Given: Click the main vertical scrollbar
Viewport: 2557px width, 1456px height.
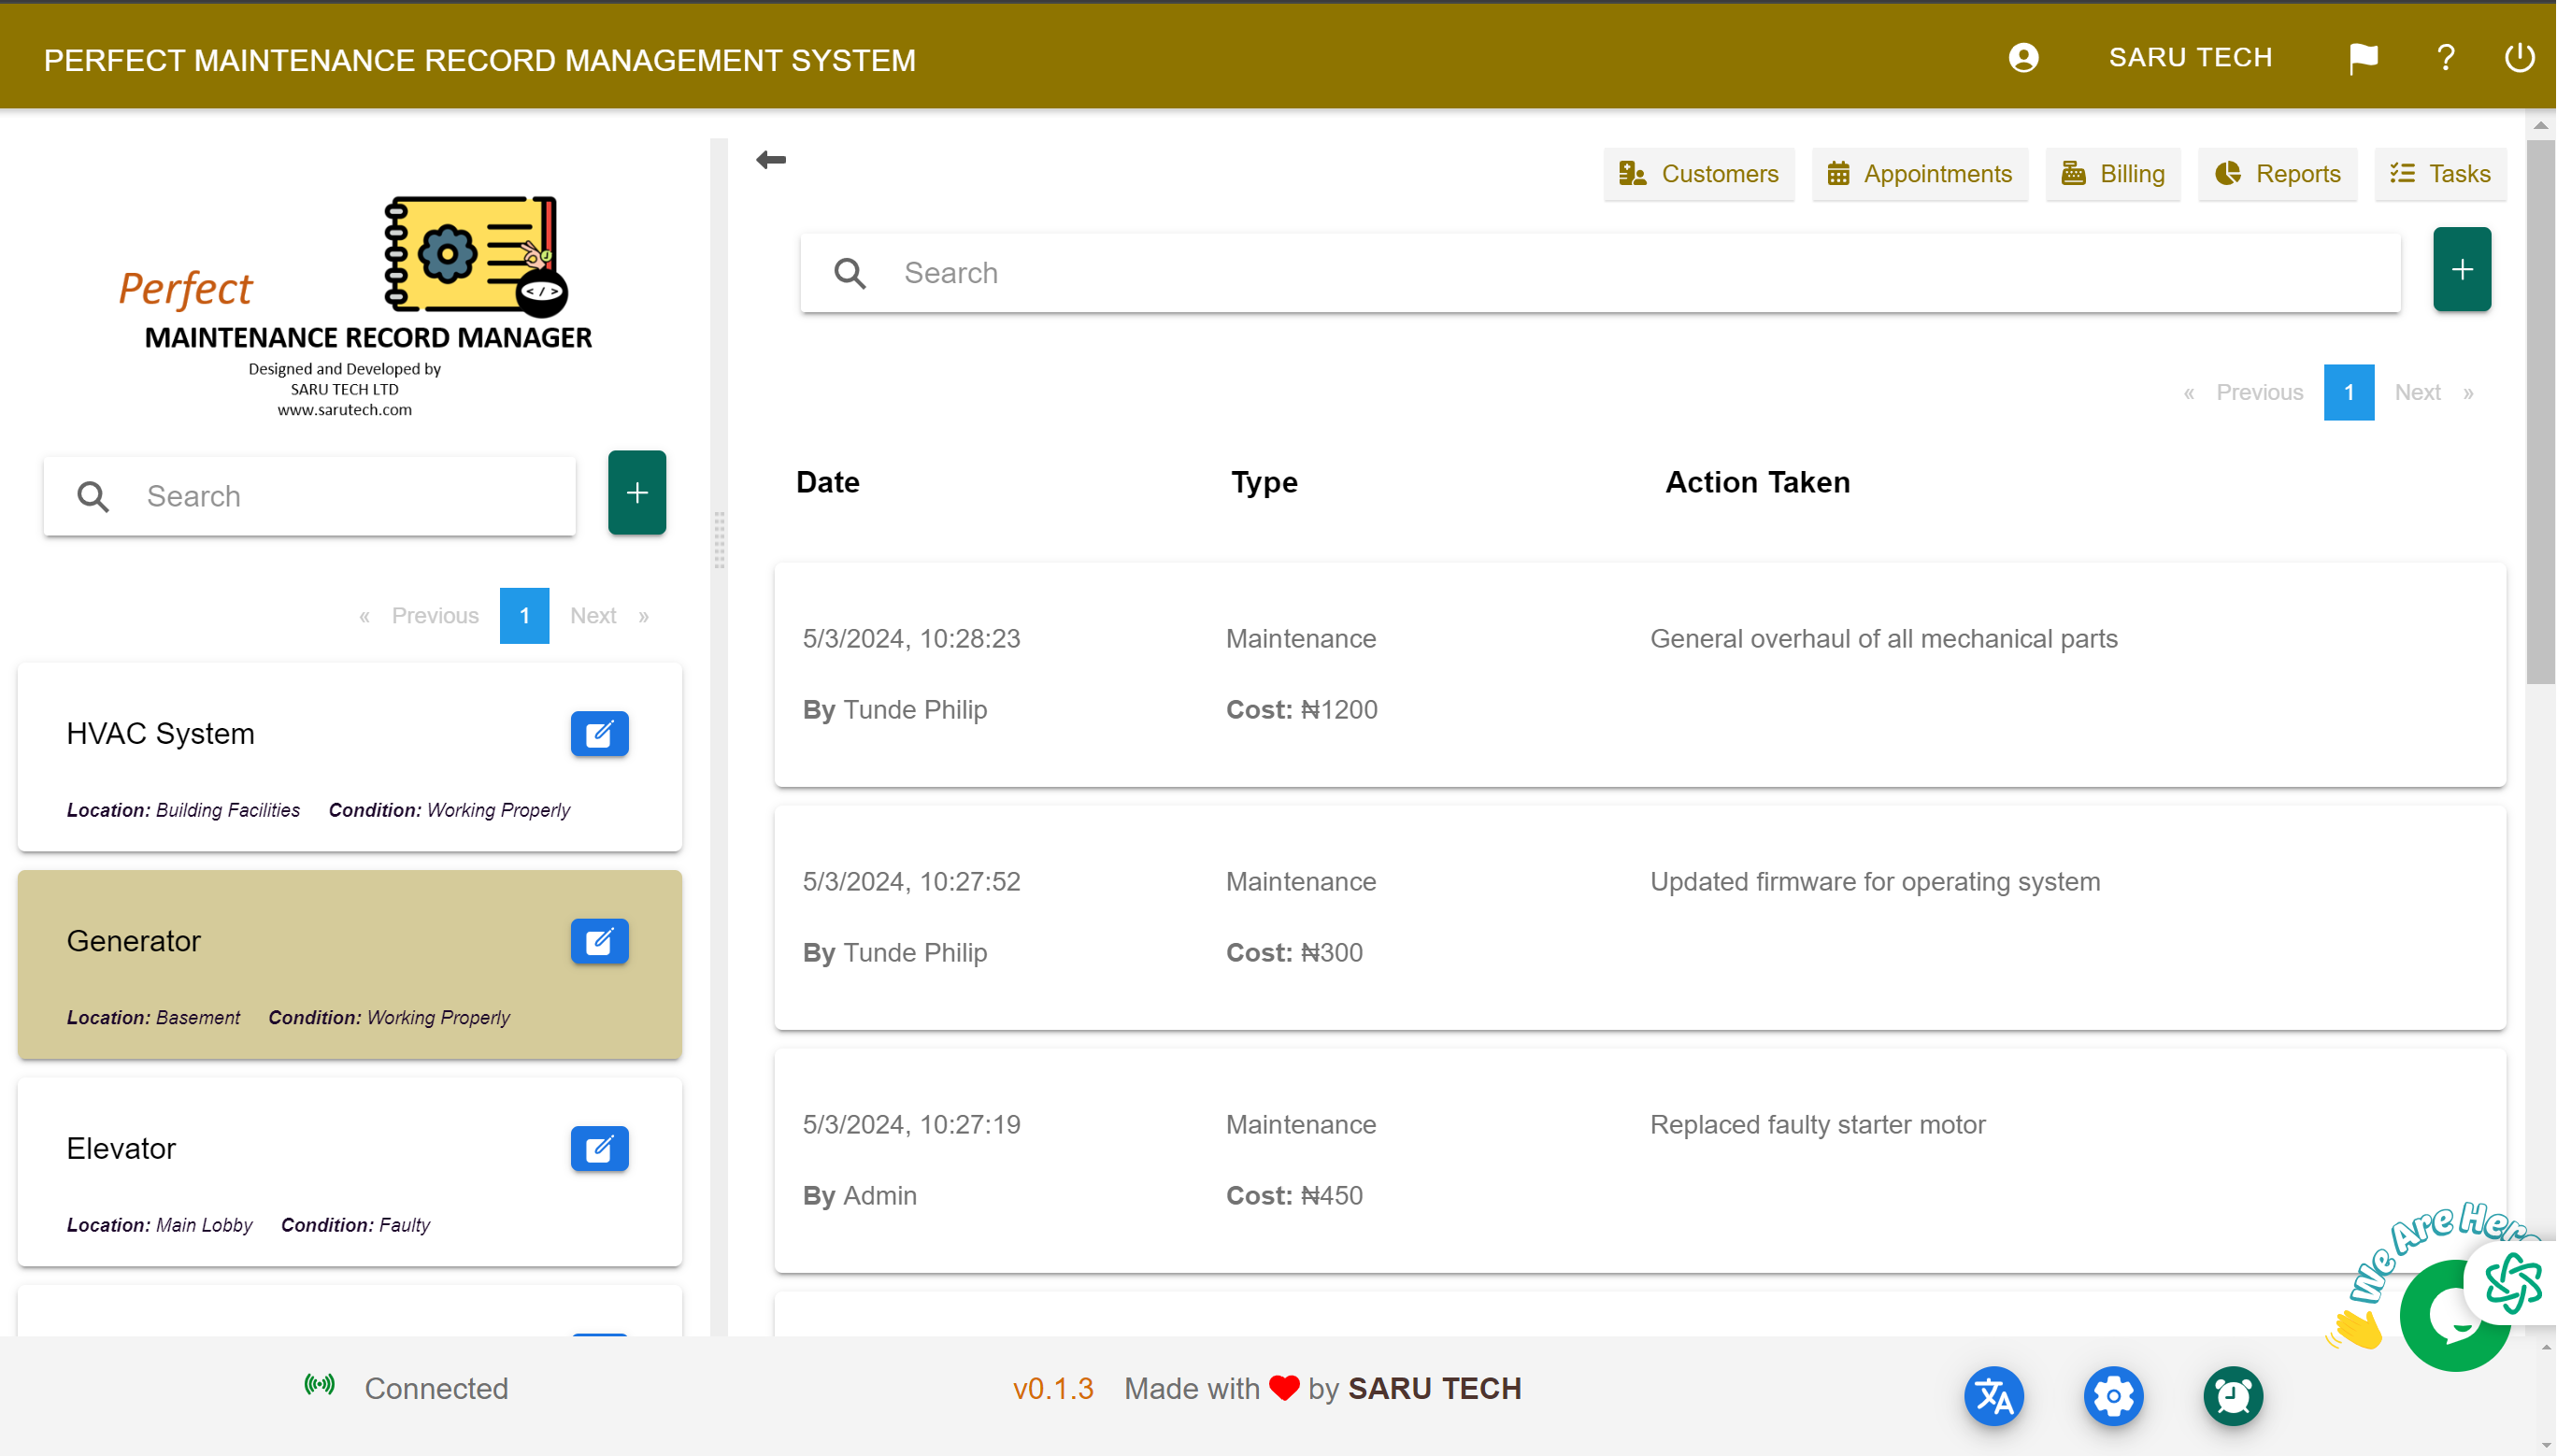Looking at the screenshot, I should point(2540,412).
